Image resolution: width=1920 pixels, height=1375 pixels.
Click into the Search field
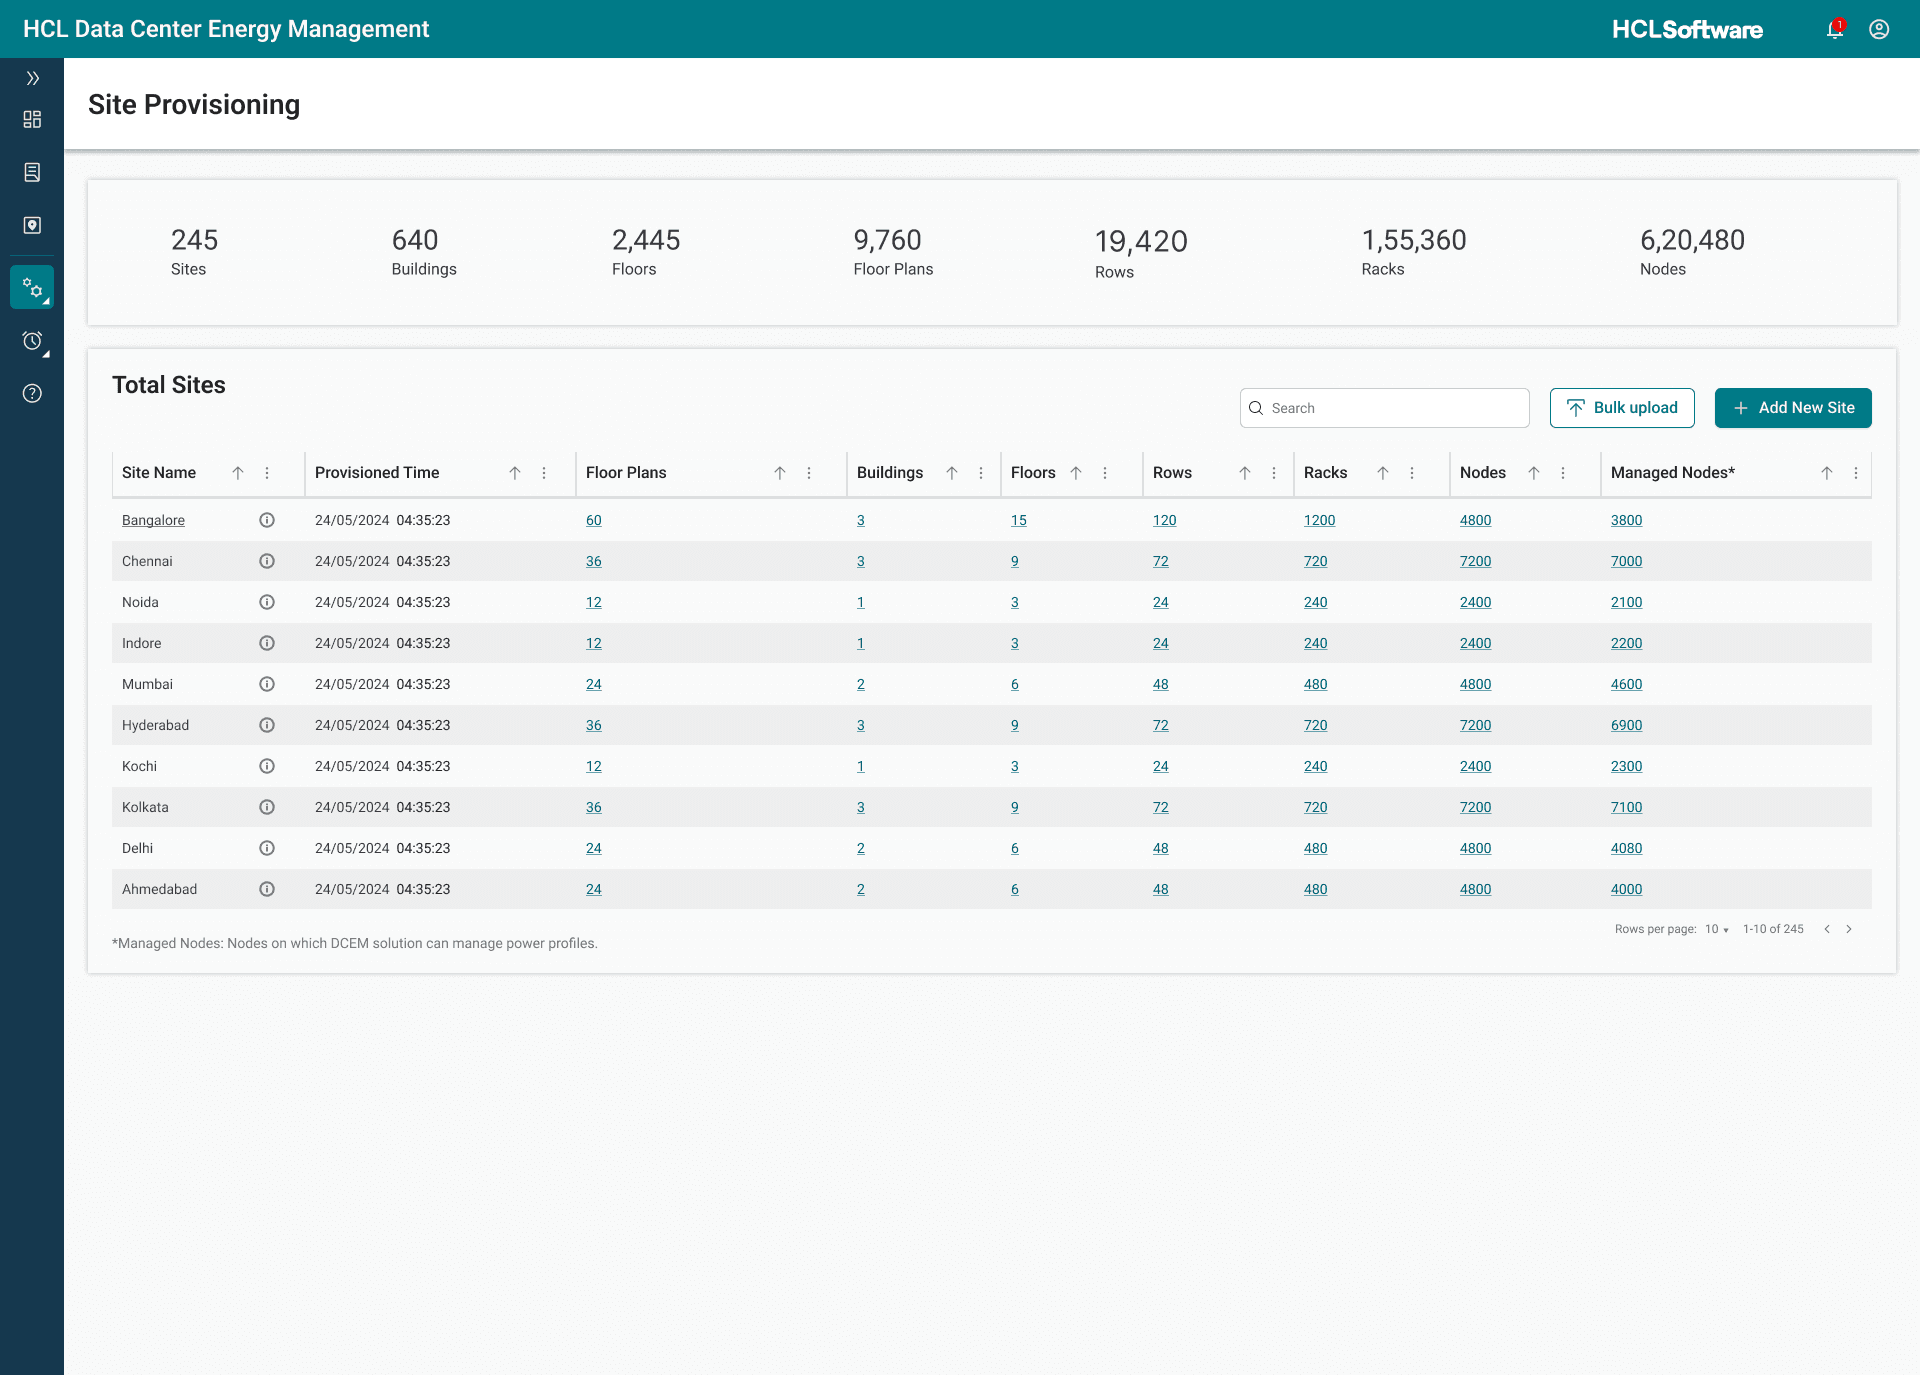point(1384,408)
